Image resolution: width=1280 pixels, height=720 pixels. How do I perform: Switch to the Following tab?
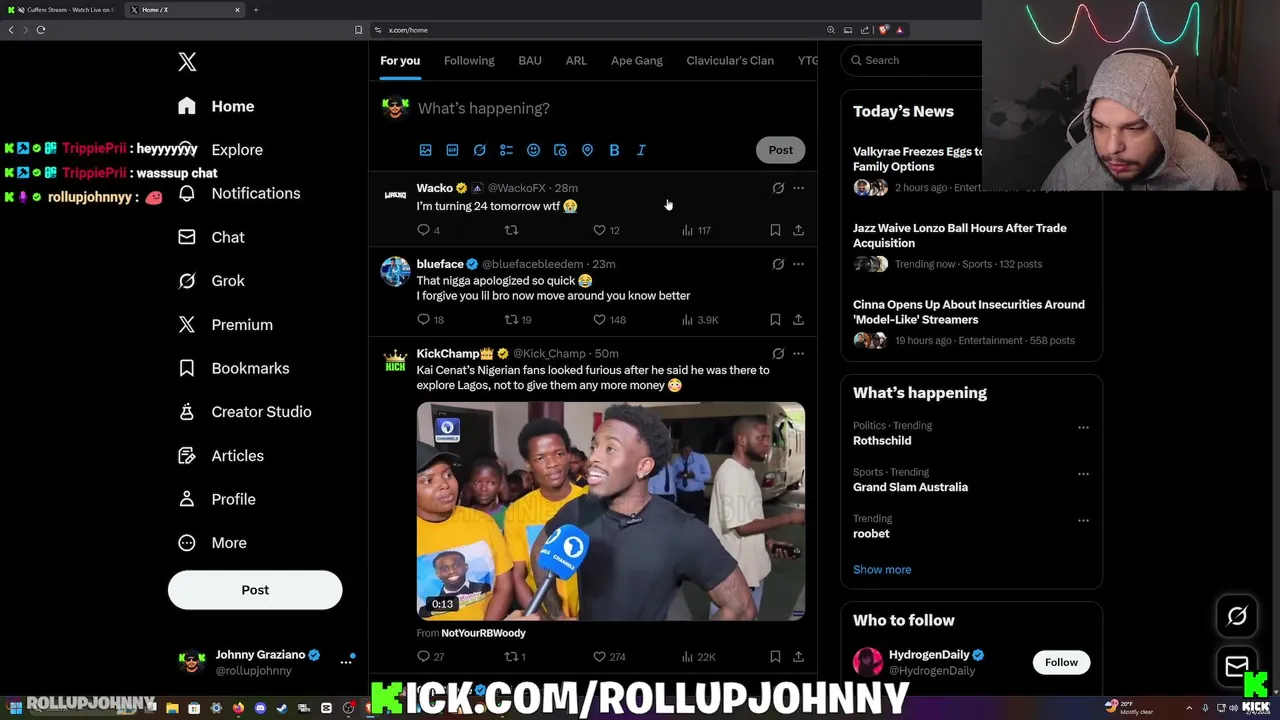coord(469,60)
